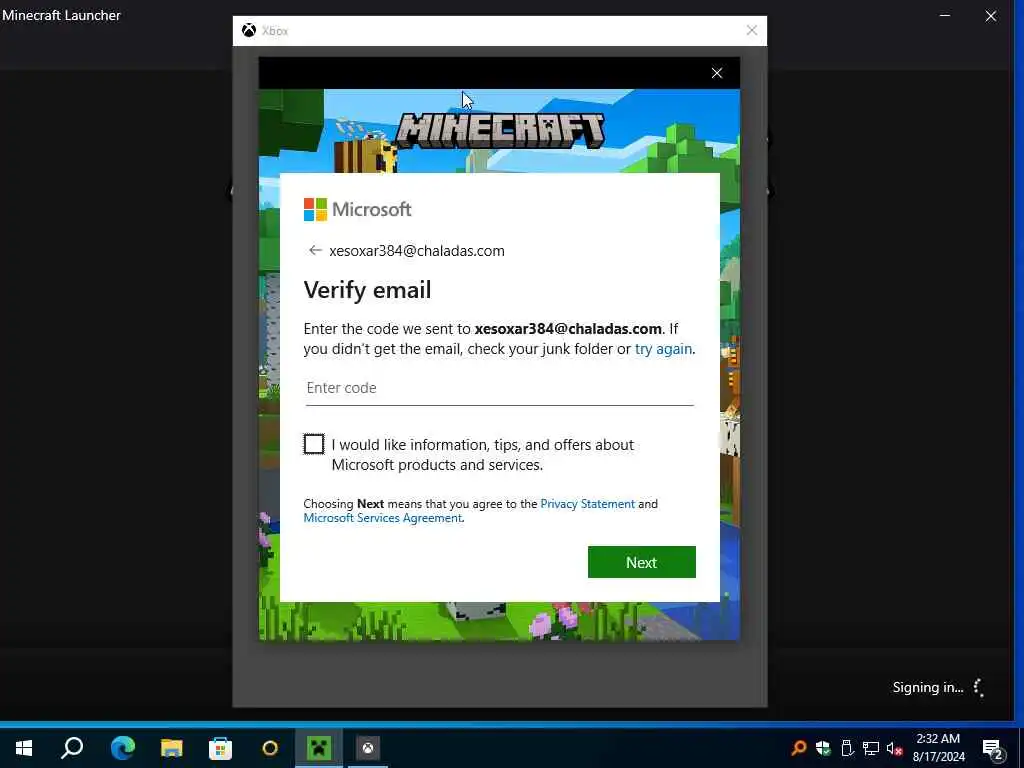Close the Xbox window
Viewport: 1024px width, 768px height.
(x=752, y=31)
